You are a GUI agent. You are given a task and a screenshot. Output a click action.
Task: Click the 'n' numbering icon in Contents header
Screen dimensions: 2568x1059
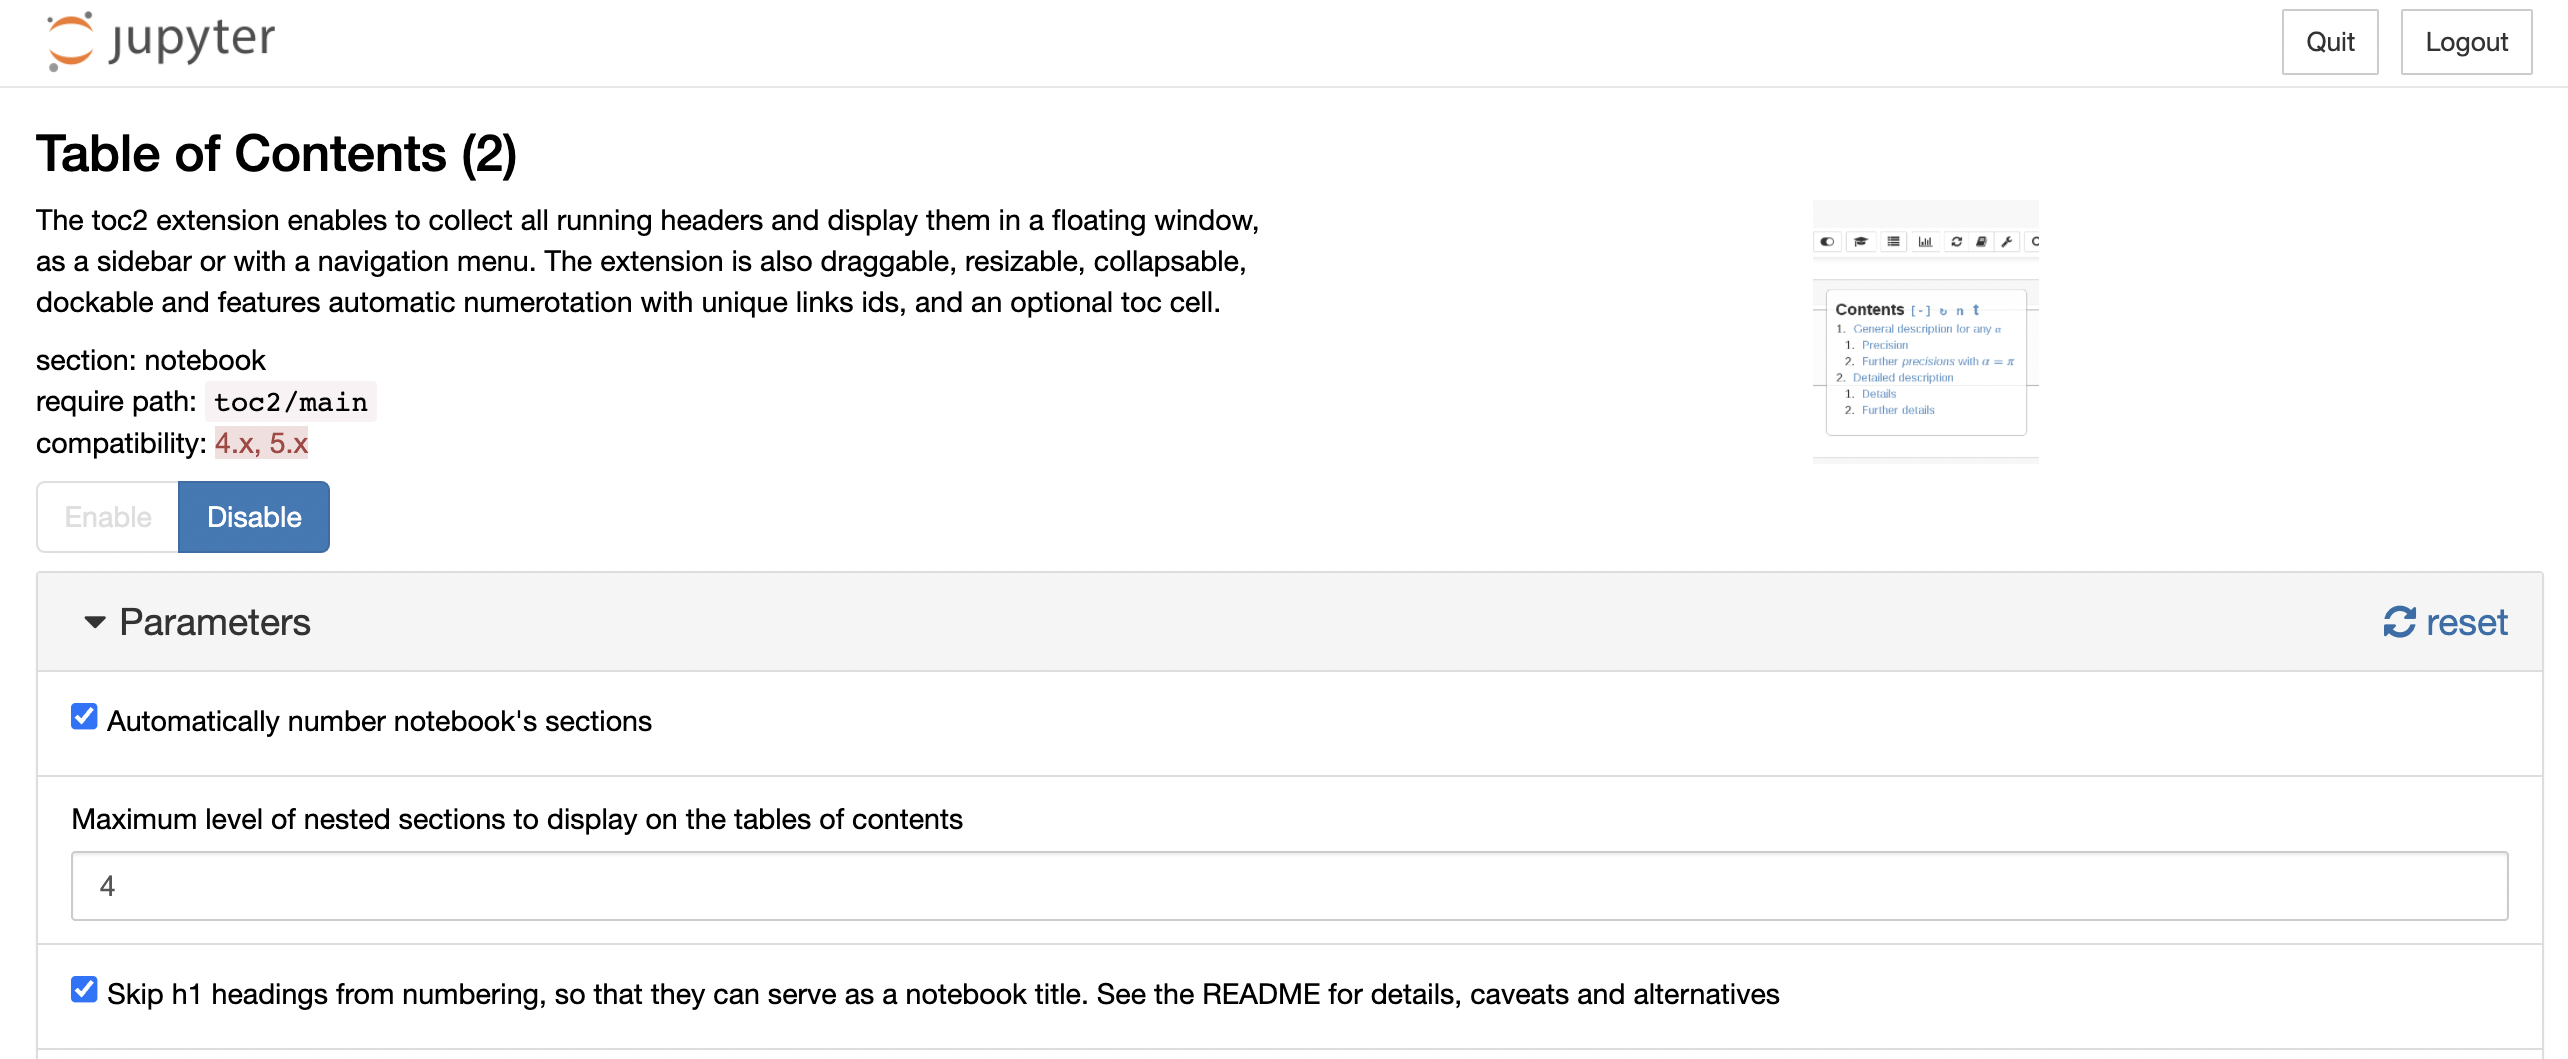point(1958,311)
